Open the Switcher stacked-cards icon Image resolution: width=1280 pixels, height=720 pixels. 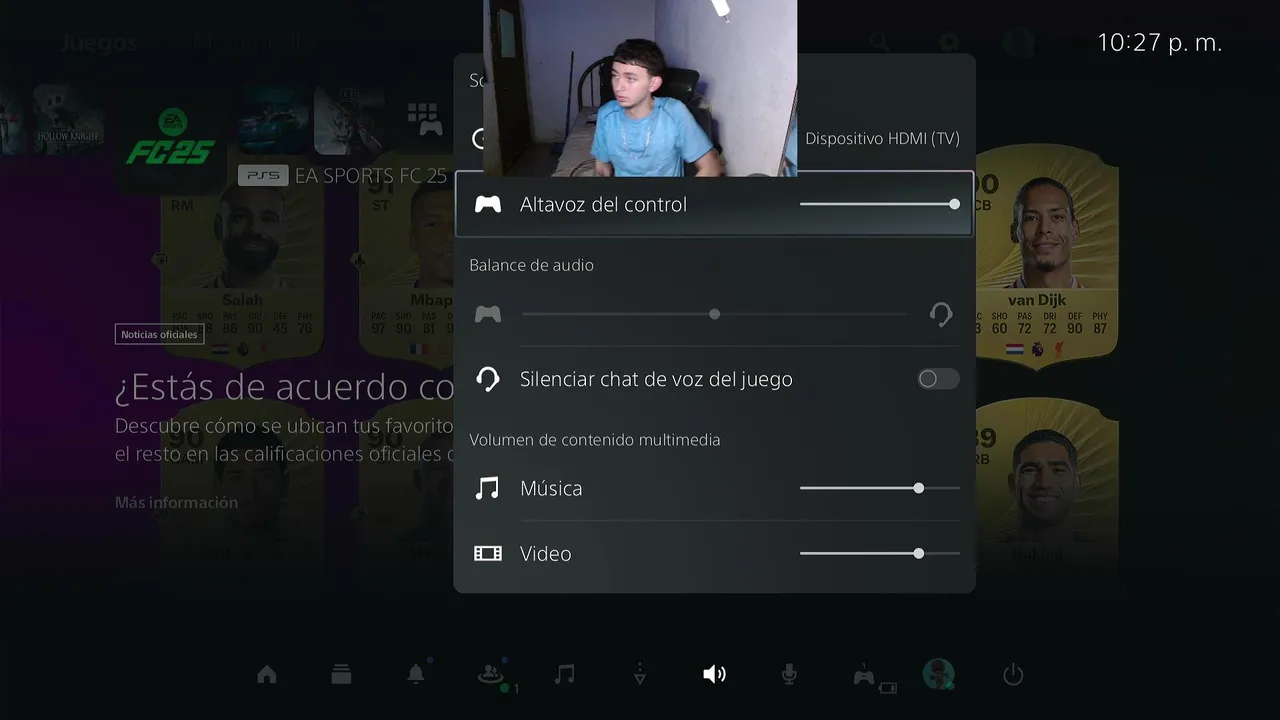(x=341, y=675)
